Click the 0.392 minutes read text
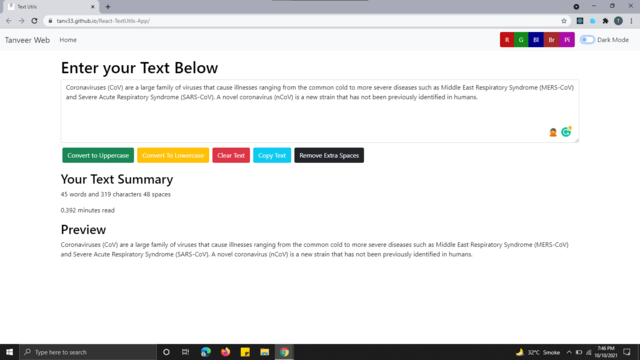The width and height of the screenshot is (640, 360). (88, 210)
